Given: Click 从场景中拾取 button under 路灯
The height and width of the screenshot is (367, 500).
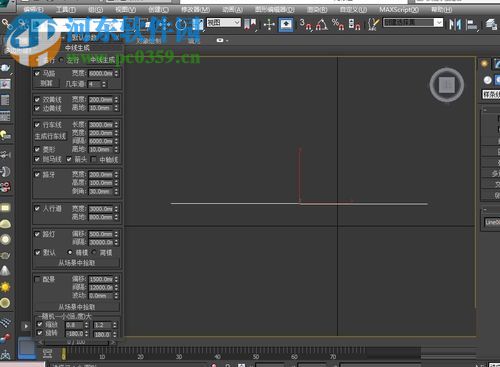Looking at the screenshot, I should point(77,263).
